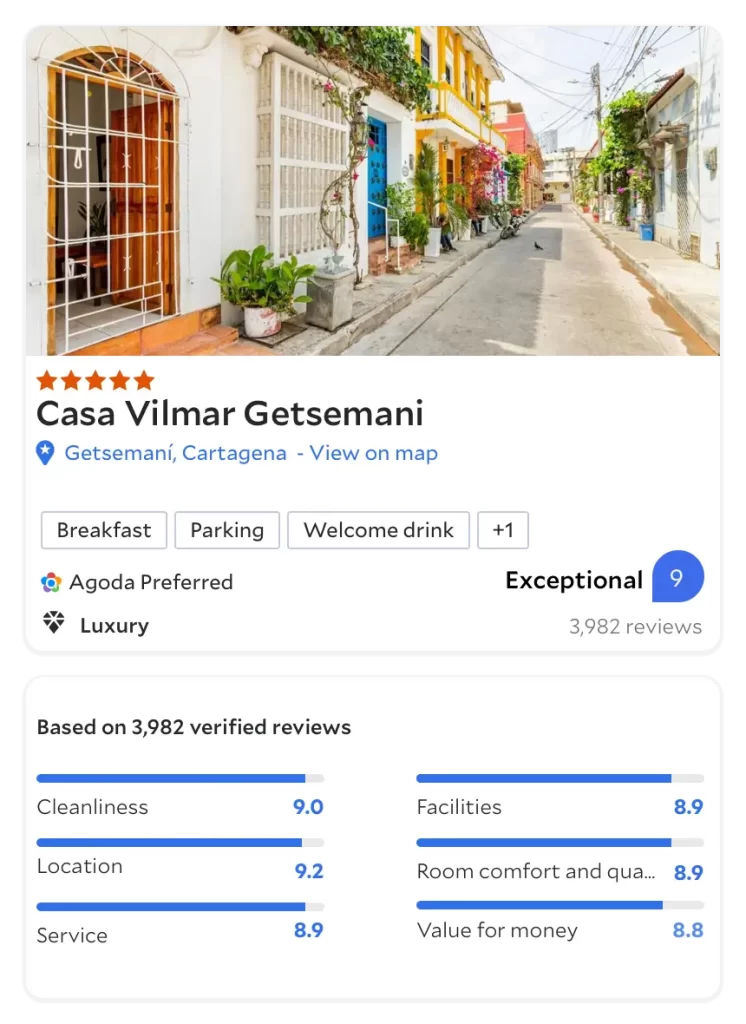This screenshot has width=746, height=1024.
Task: Click the Facilities rating bar
Action: [x=559, y=778]
